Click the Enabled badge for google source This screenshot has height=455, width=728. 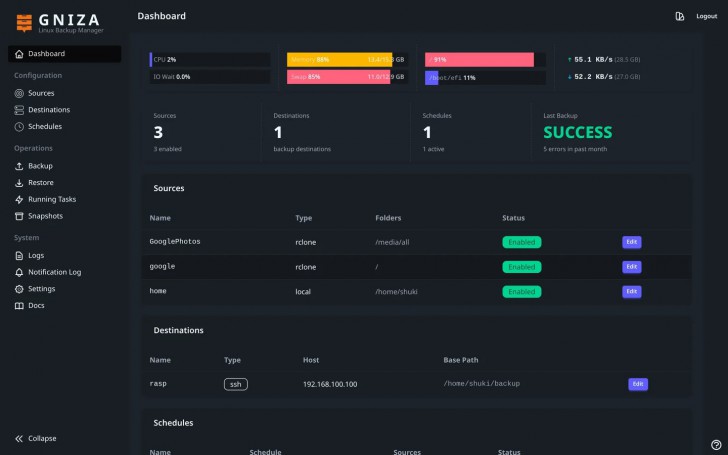(521, 267)
